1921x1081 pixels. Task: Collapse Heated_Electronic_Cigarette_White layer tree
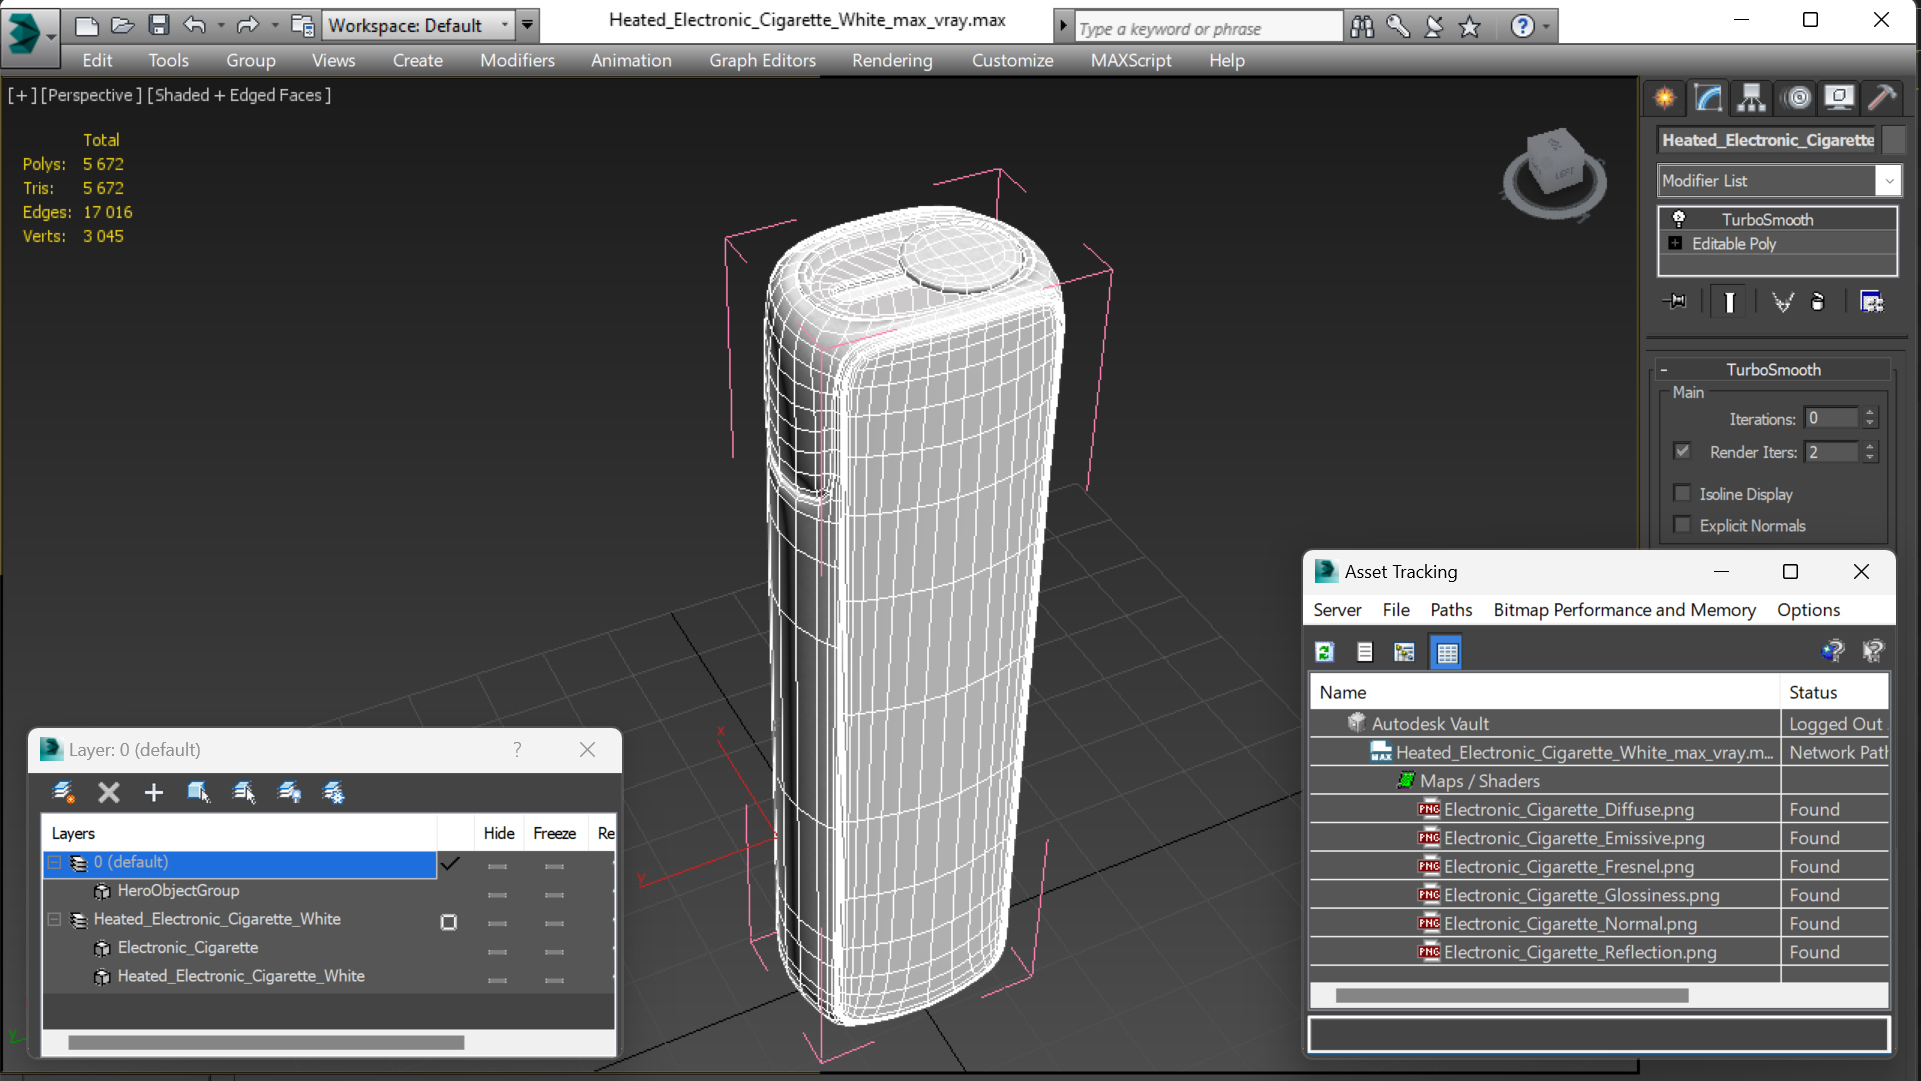coord(55,919)
